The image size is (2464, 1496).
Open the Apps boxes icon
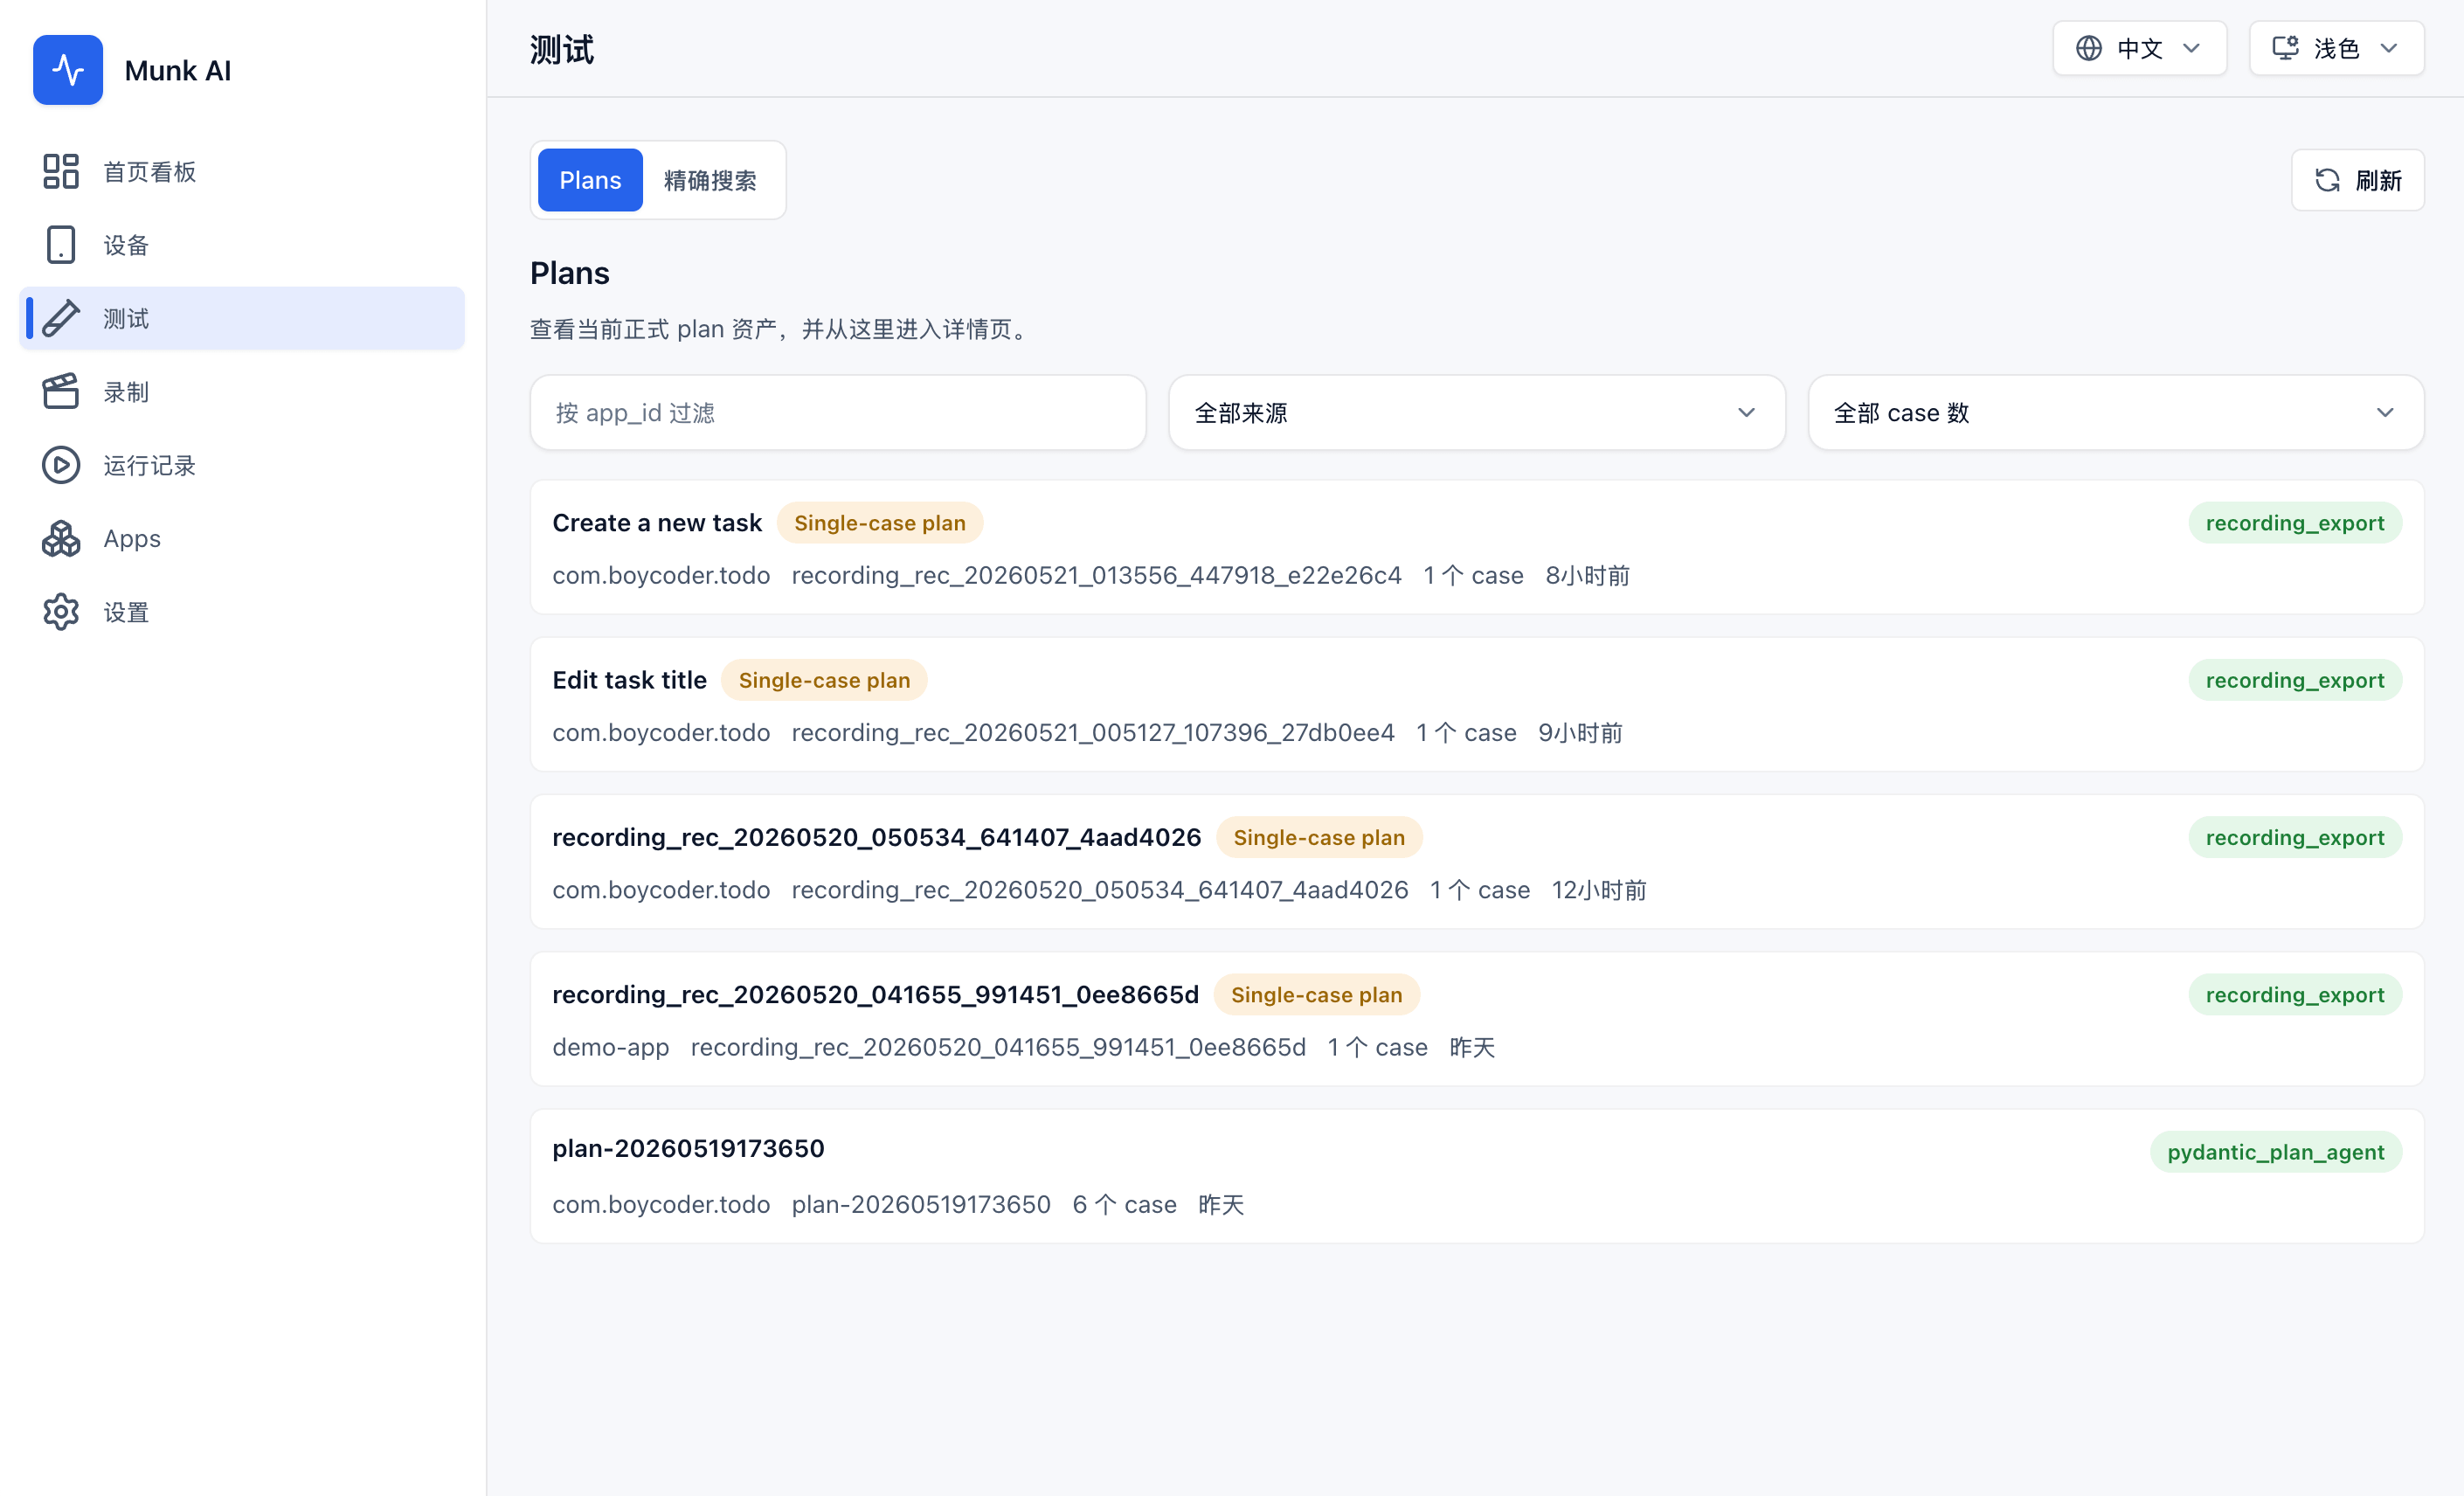[x=61, y=538]
